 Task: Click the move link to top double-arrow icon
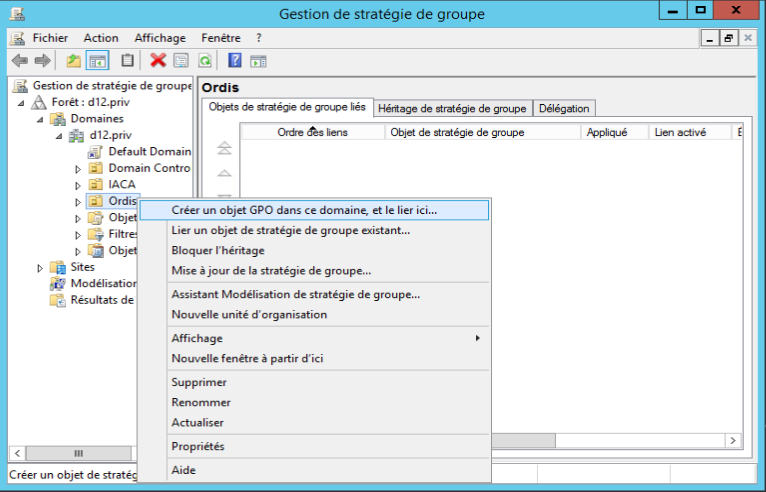tap(224, 148)
